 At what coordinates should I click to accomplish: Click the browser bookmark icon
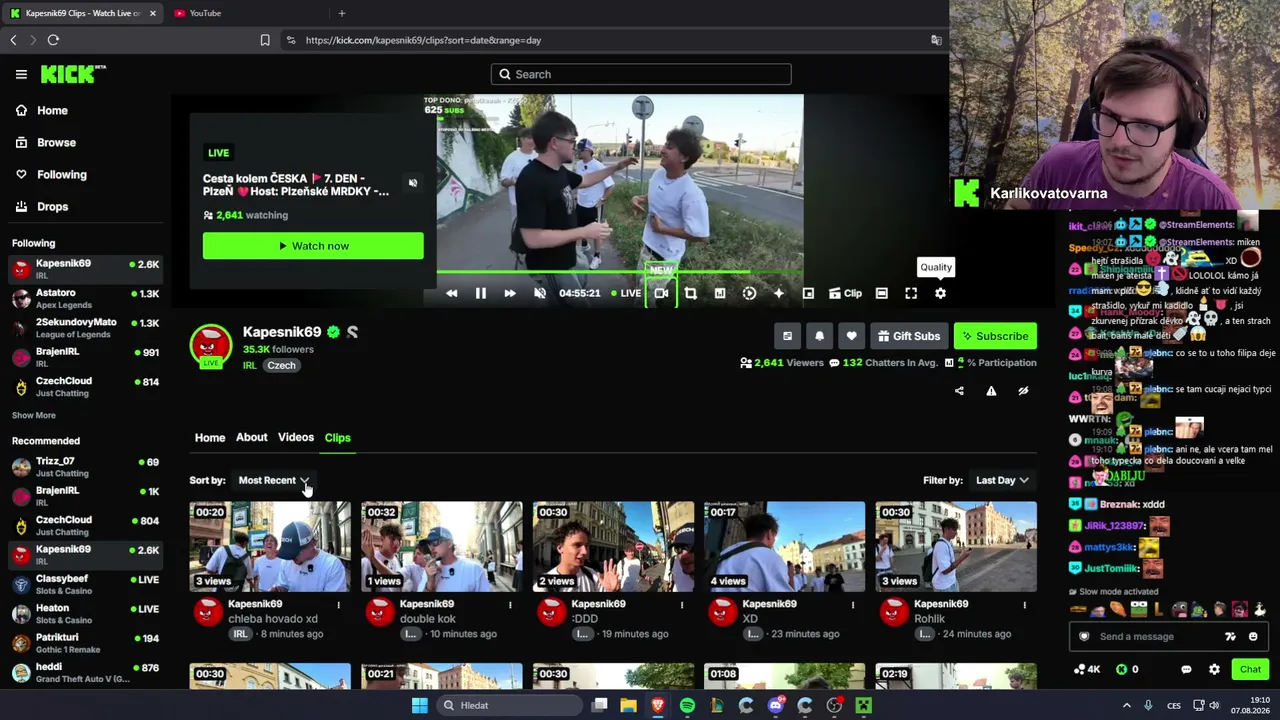[265, 40]
